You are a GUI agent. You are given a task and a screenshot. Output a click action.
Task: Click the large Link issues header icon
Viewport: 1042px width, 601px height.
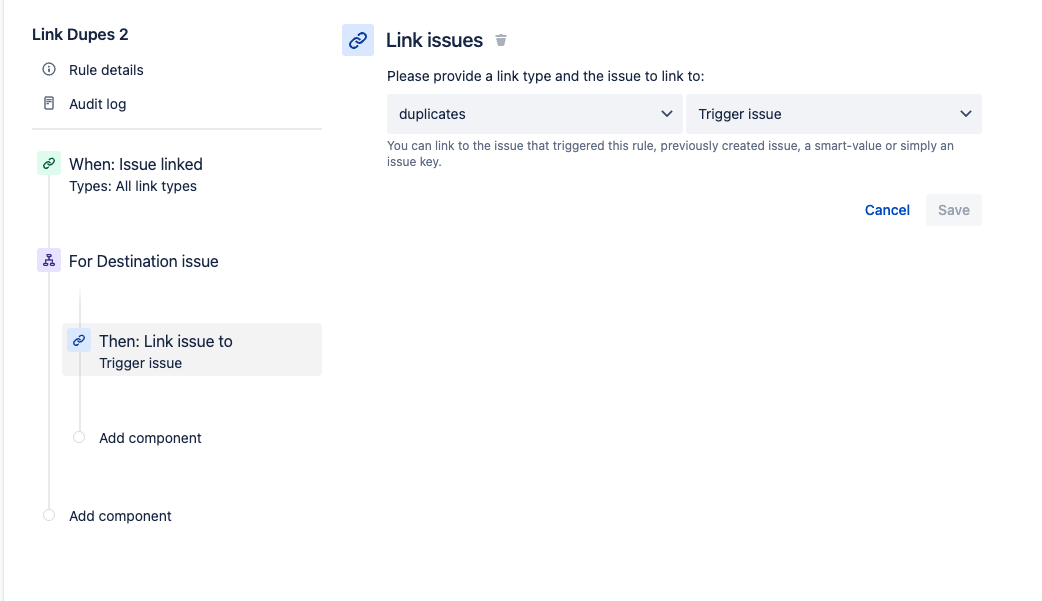[358, 41]
